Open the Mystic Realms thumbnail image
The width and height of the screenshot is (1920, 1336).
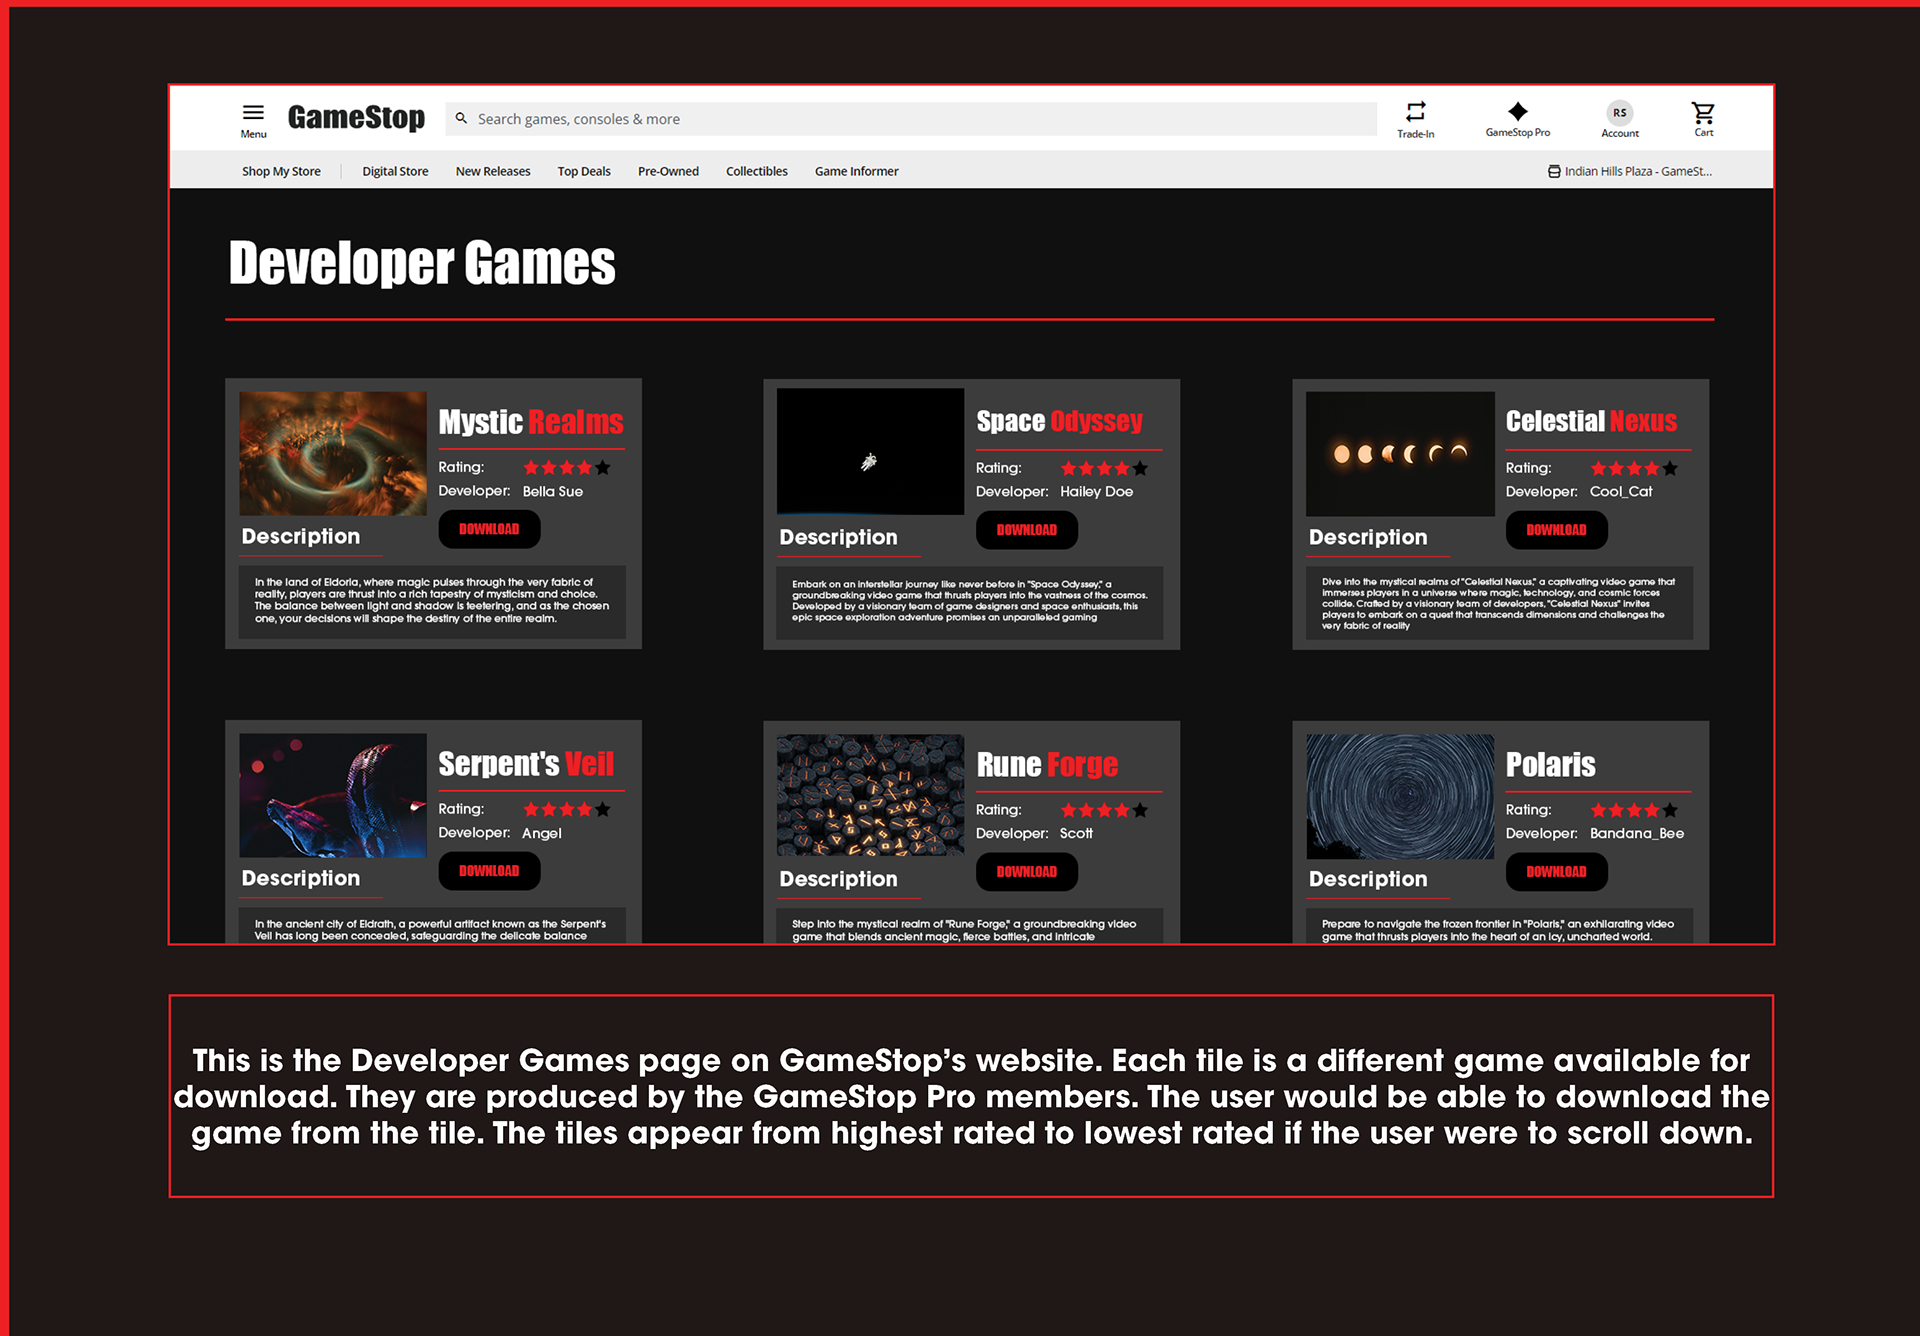pyautogui.click(x=333, y=454)
